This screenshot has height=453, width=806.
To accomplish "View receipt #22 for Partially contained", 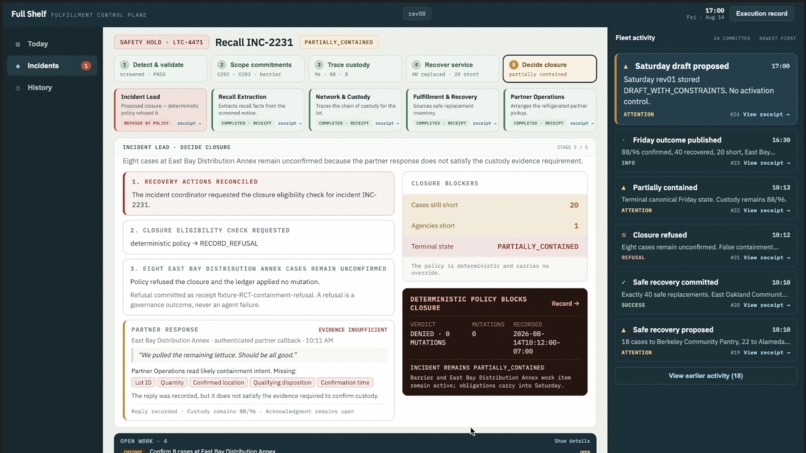I will coord(766,211).
